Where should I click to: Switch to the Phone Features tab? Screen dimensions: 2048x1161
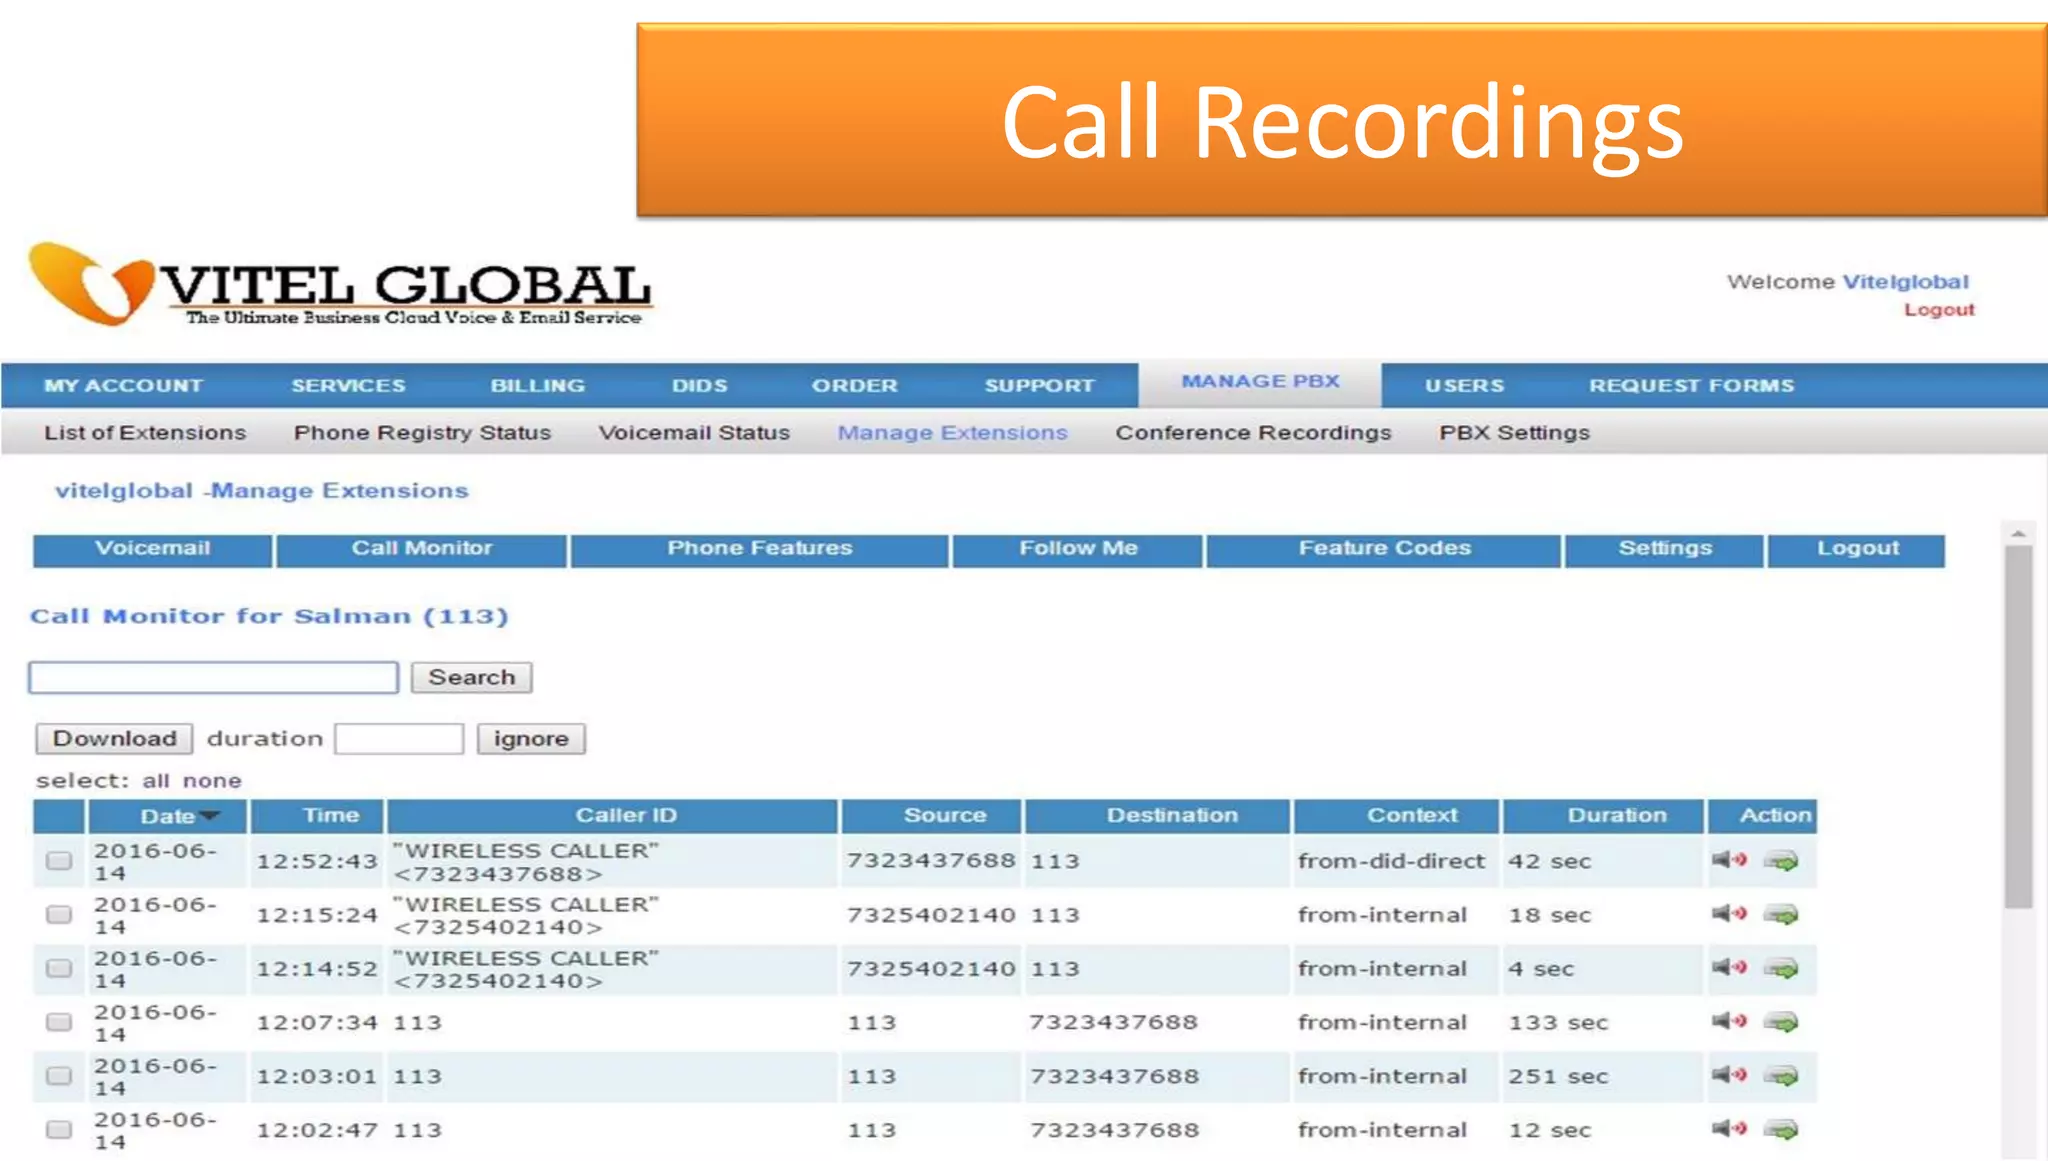tap(759, 550)
